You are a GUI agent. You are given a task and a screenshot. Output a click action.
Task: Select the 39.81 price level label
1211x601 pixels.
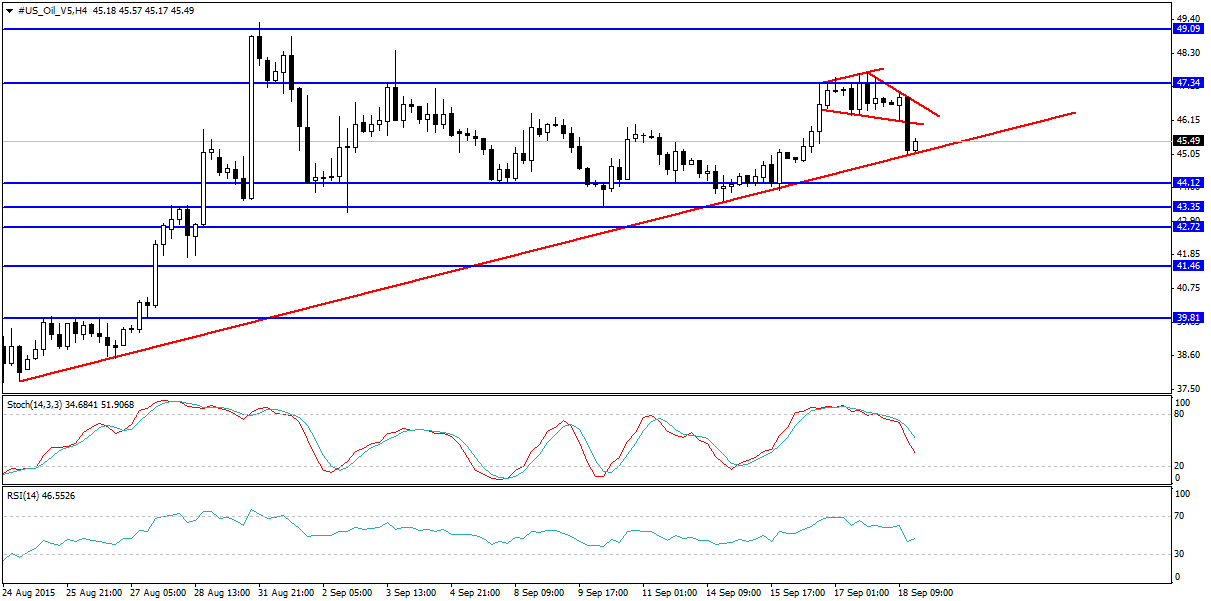[1188, 318]
